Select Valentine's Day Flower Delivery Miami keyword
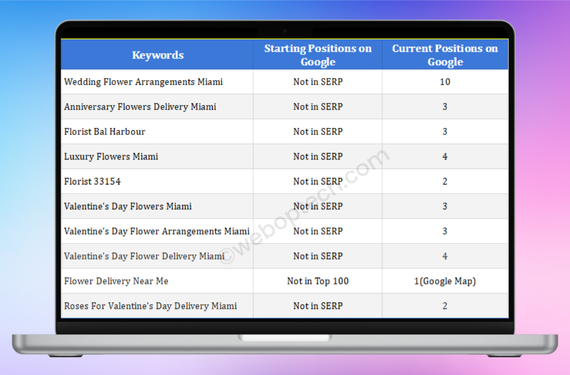This screenshot has width=570, height=375. click(x=144, y=256)
